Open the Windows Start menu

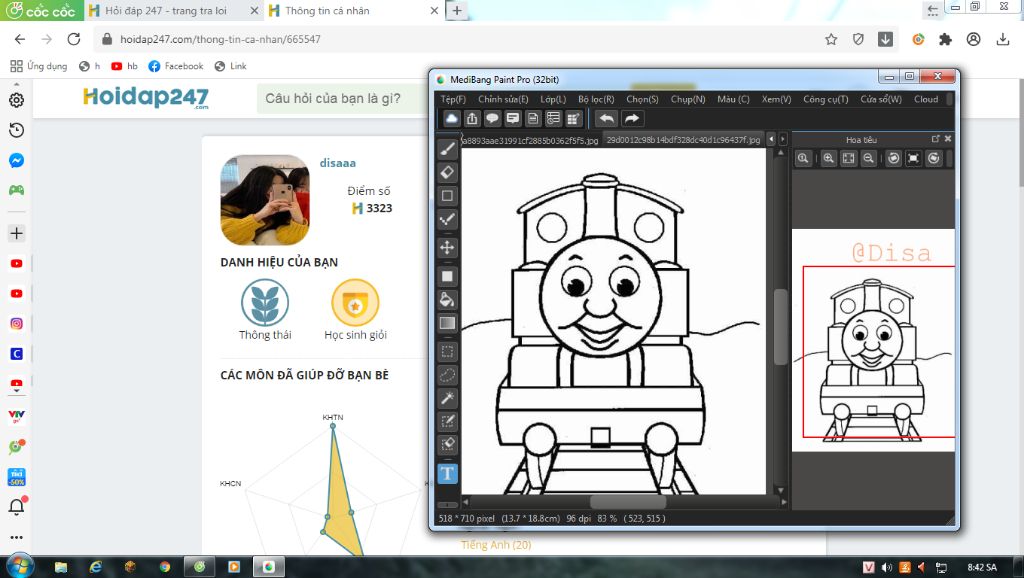20,566
